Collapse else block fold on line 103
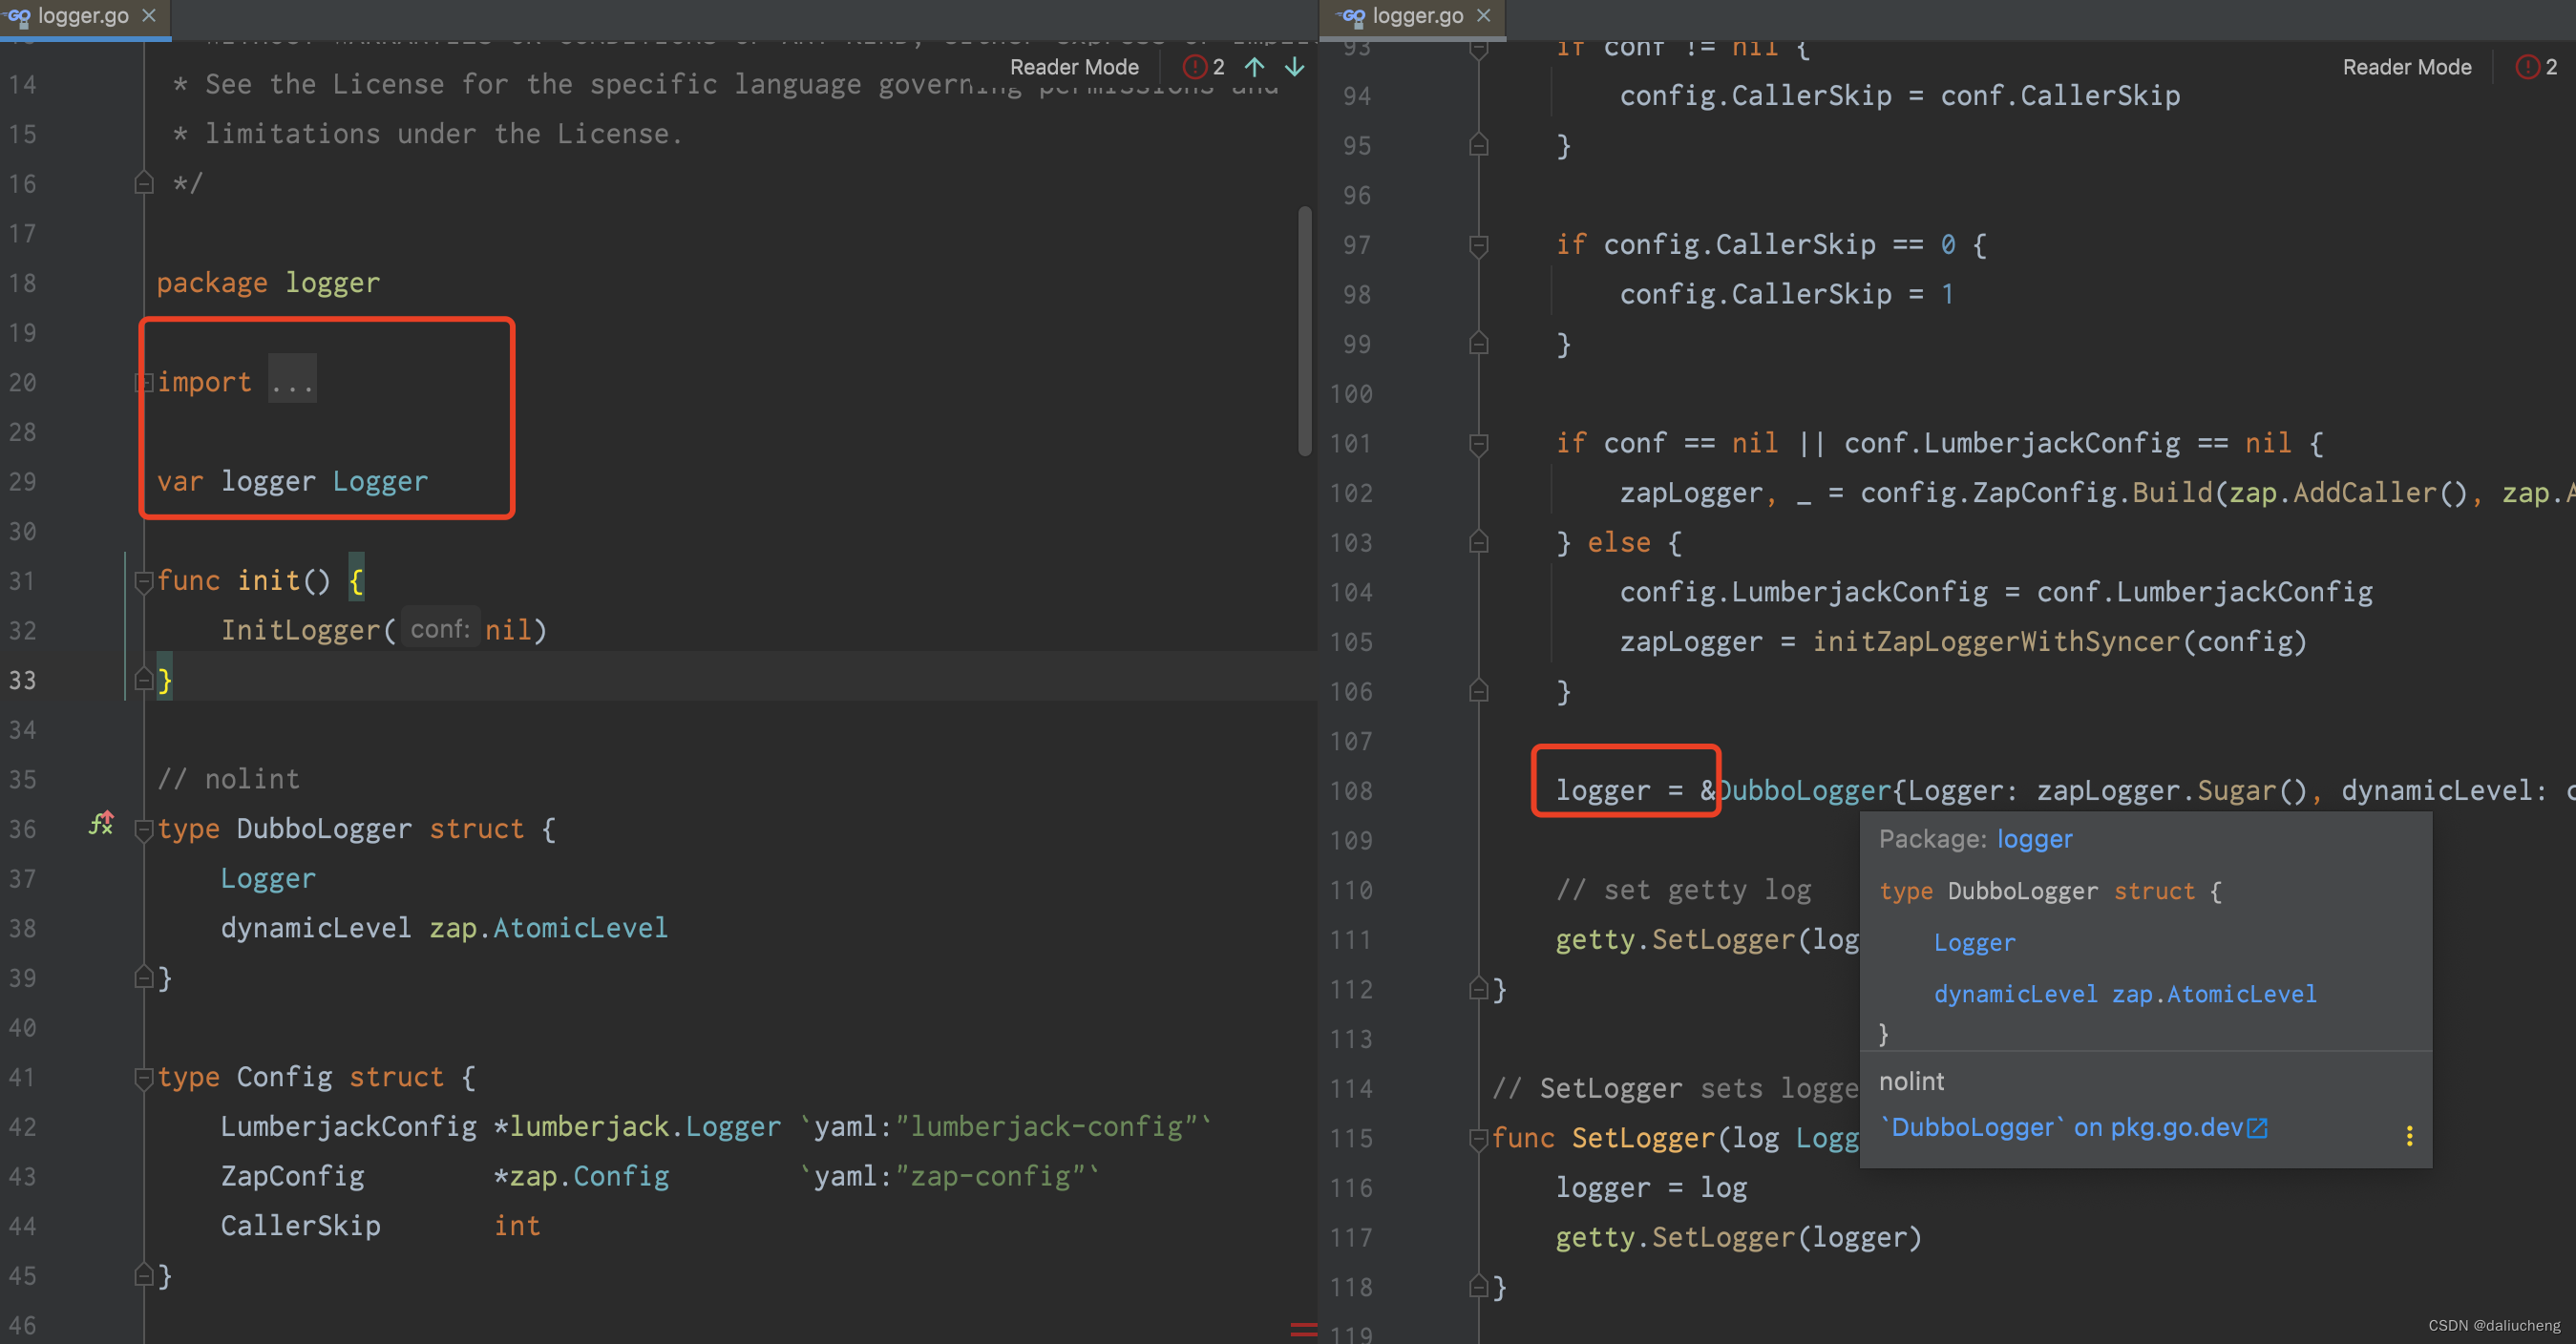The image size is (2576, 1344). [x=1479, y=542]
